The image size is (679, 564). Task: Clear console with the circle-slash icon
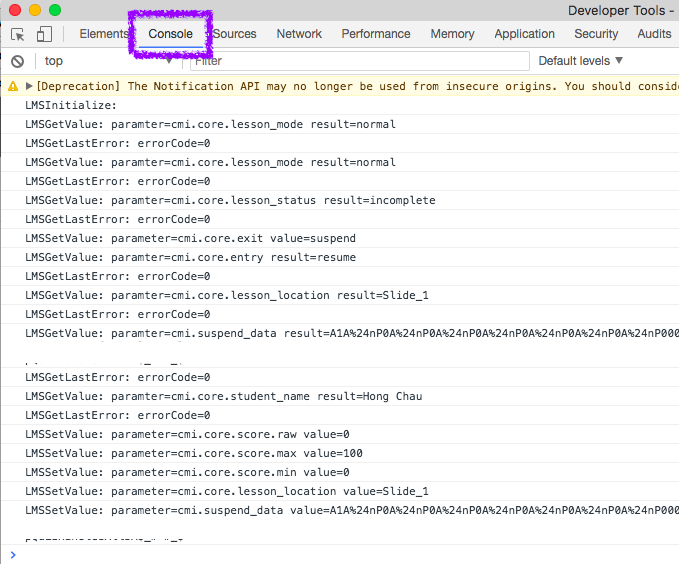point(17,61)
